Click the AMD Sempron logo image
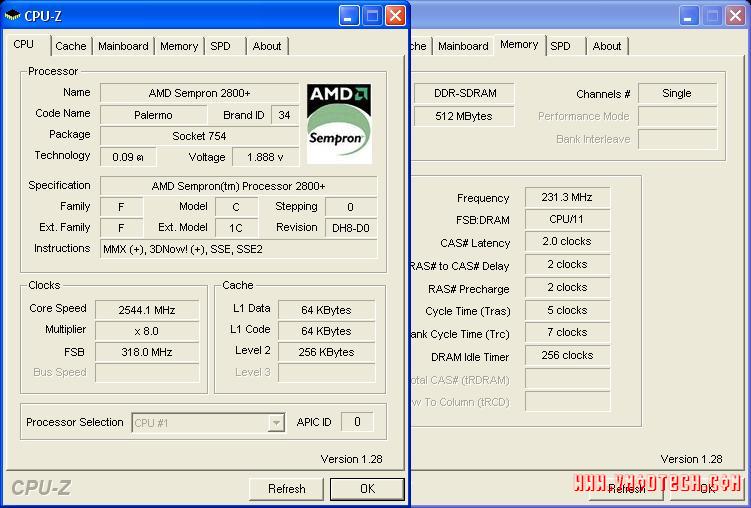Viewport: 751px width, 508px height. coord(339,124)
